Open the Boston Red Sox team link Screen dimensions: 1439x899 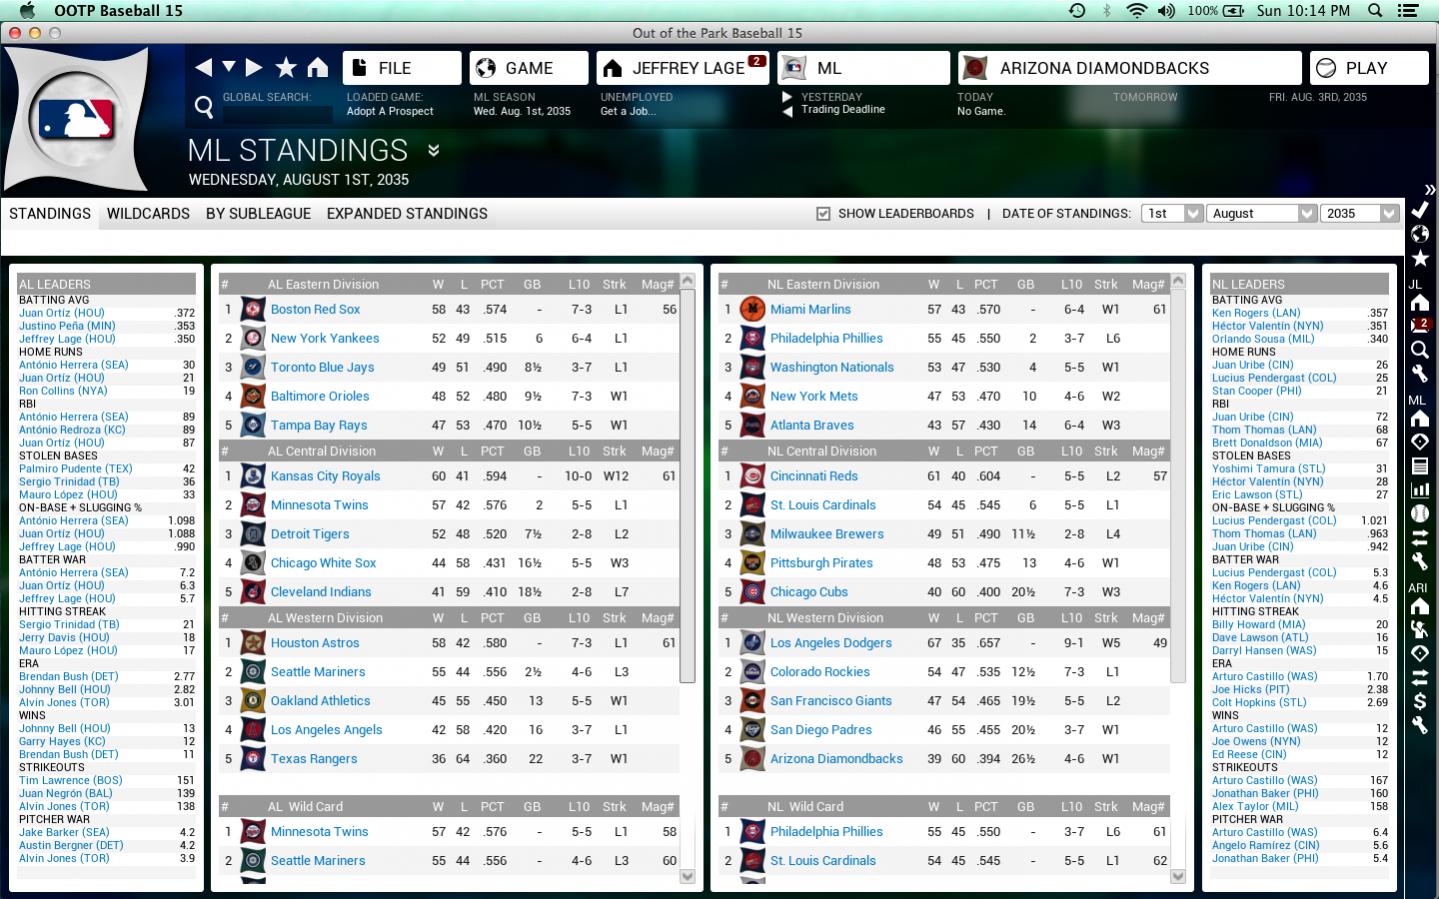[x=315, y=310]
